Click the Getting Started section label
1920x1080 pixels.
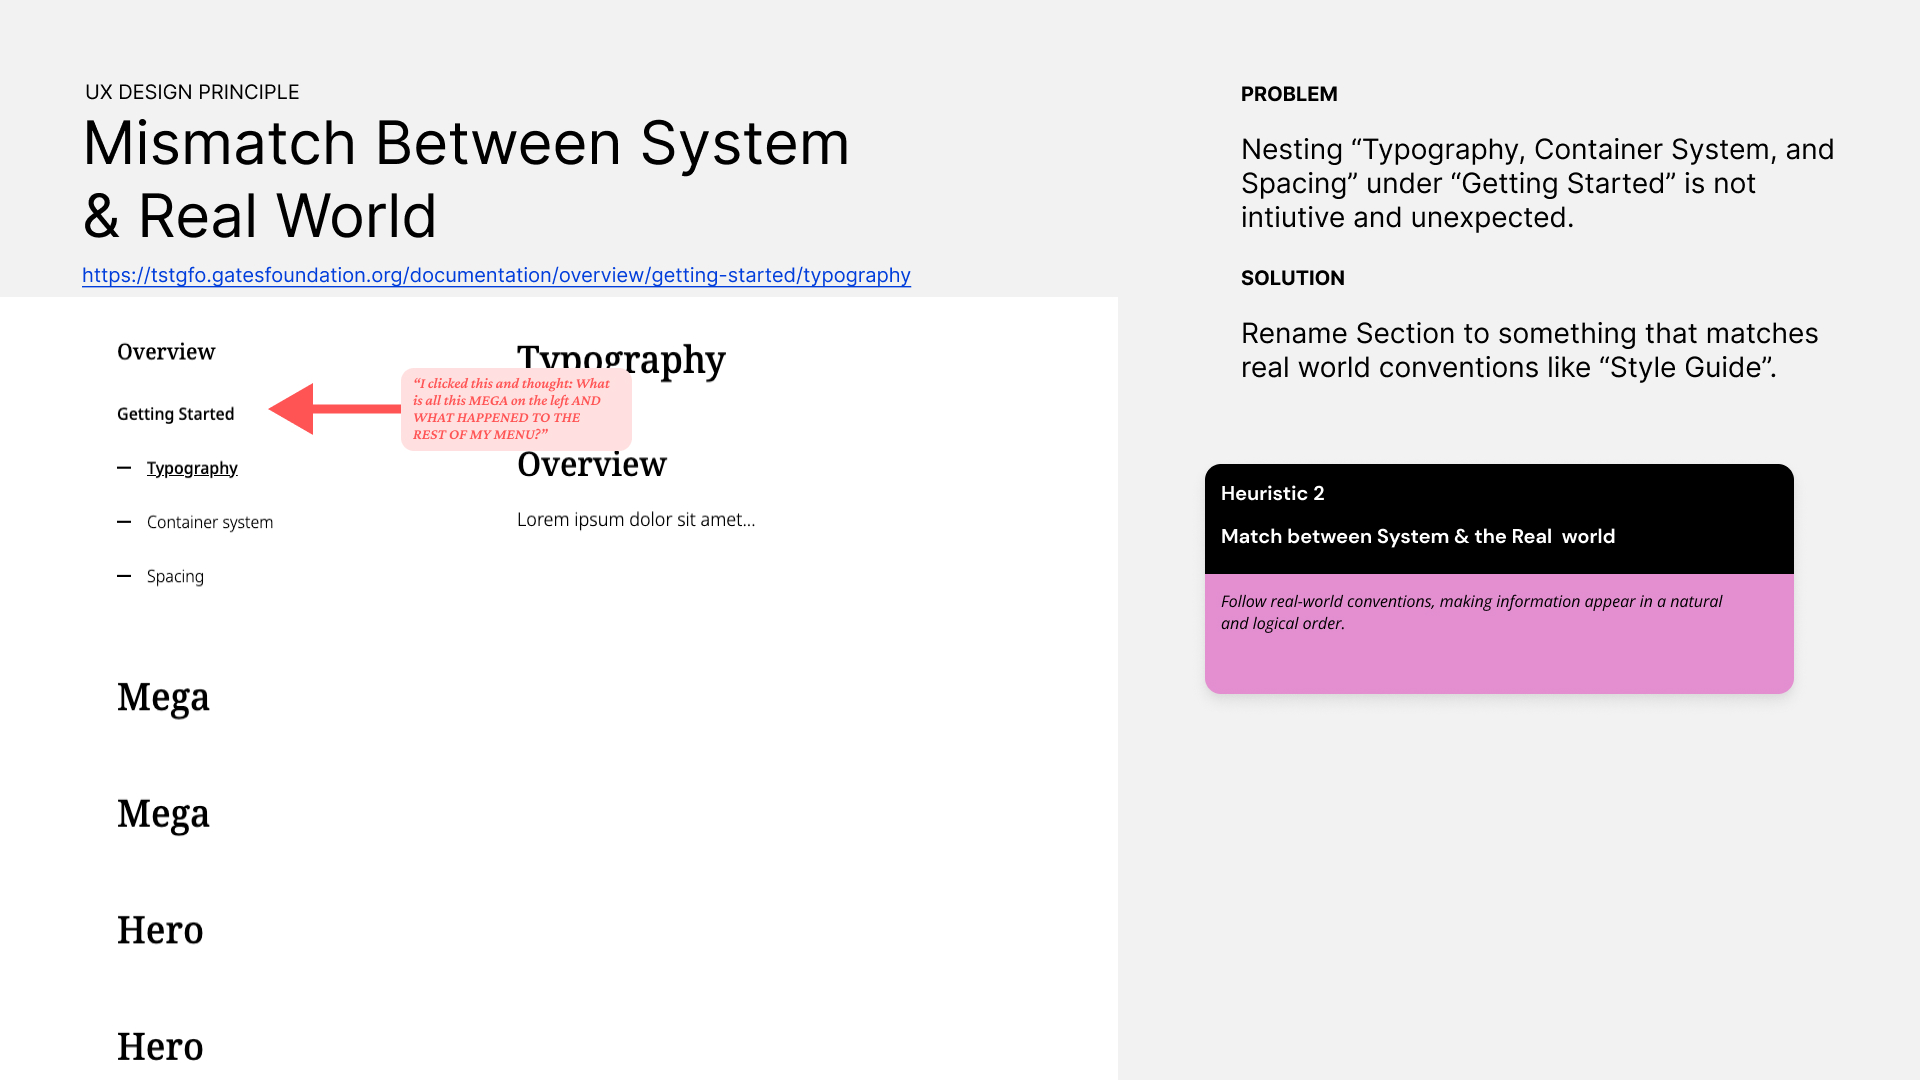(175, 414)
